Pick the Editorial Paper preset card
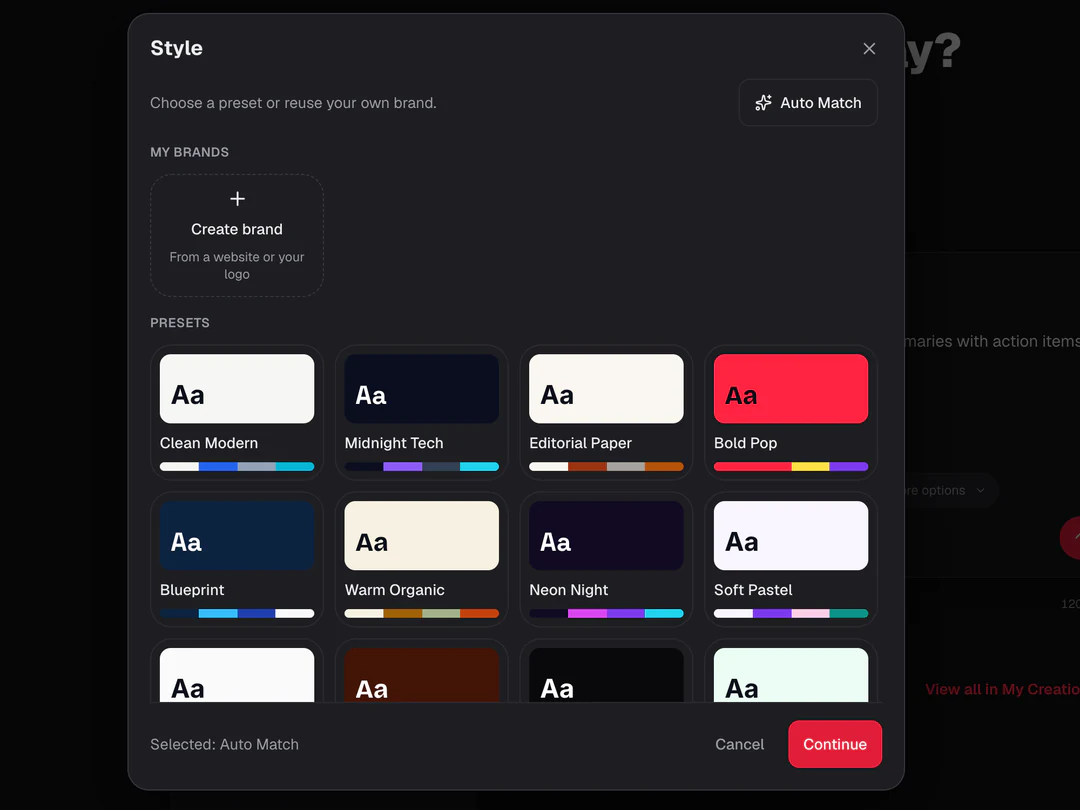Viewport: 1080px width, 810px height. point(606,412)
